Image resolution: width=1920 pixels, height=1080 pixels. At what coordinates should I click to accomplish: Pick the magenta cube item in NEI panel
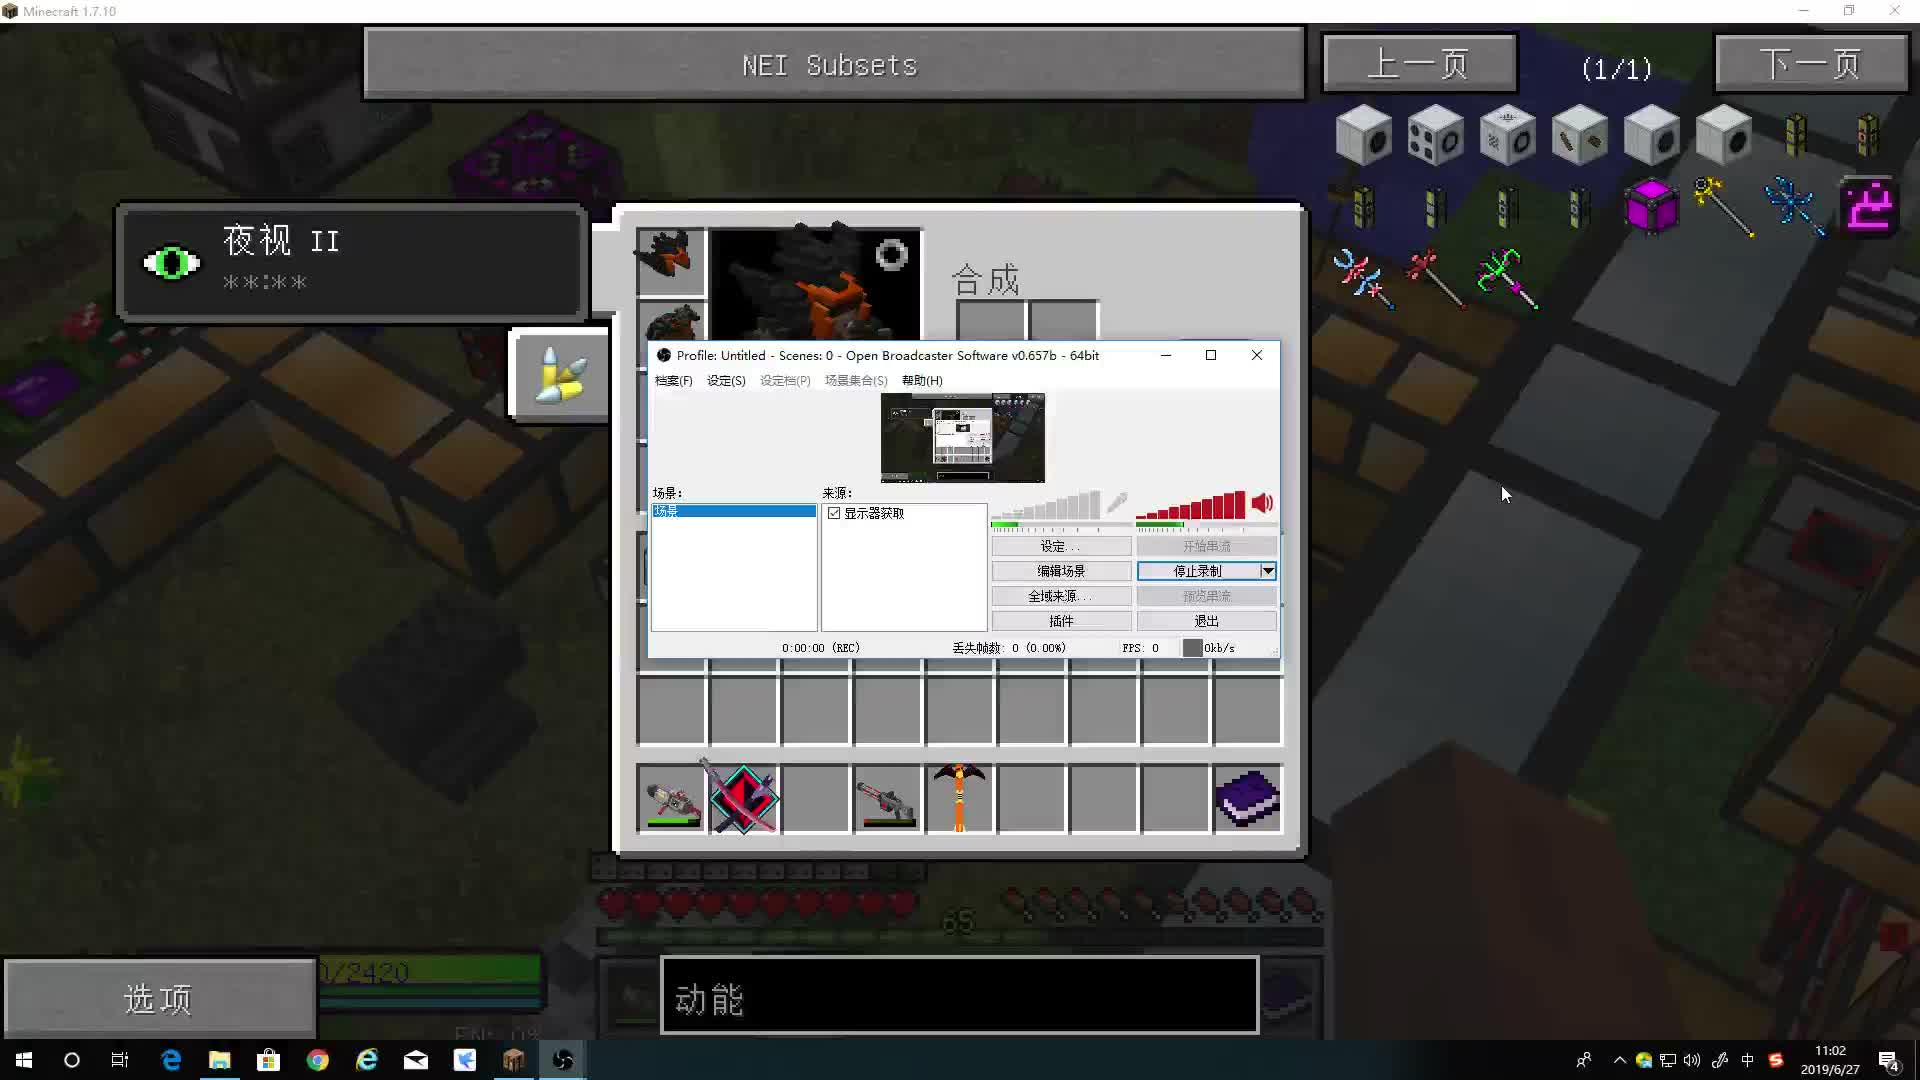click(x=1651, y=207)
